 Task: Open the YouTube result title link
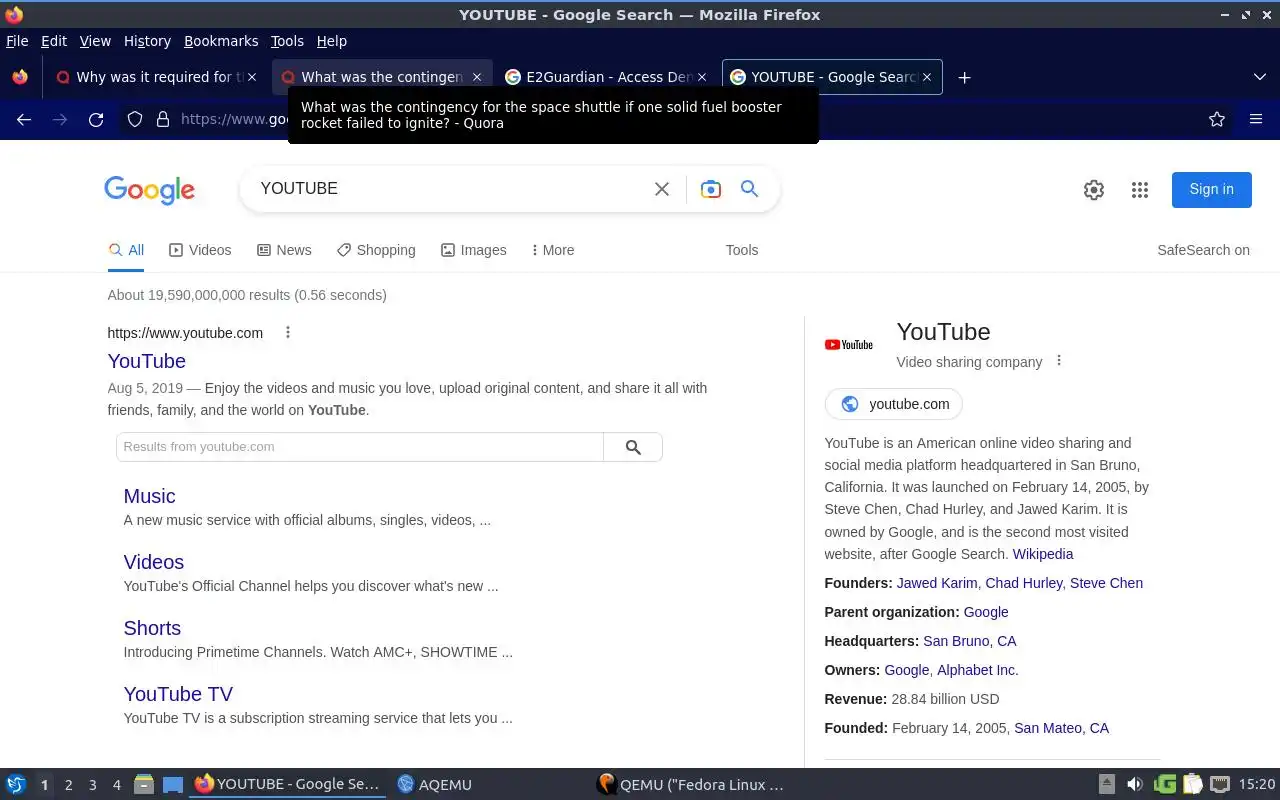(147, 361)
